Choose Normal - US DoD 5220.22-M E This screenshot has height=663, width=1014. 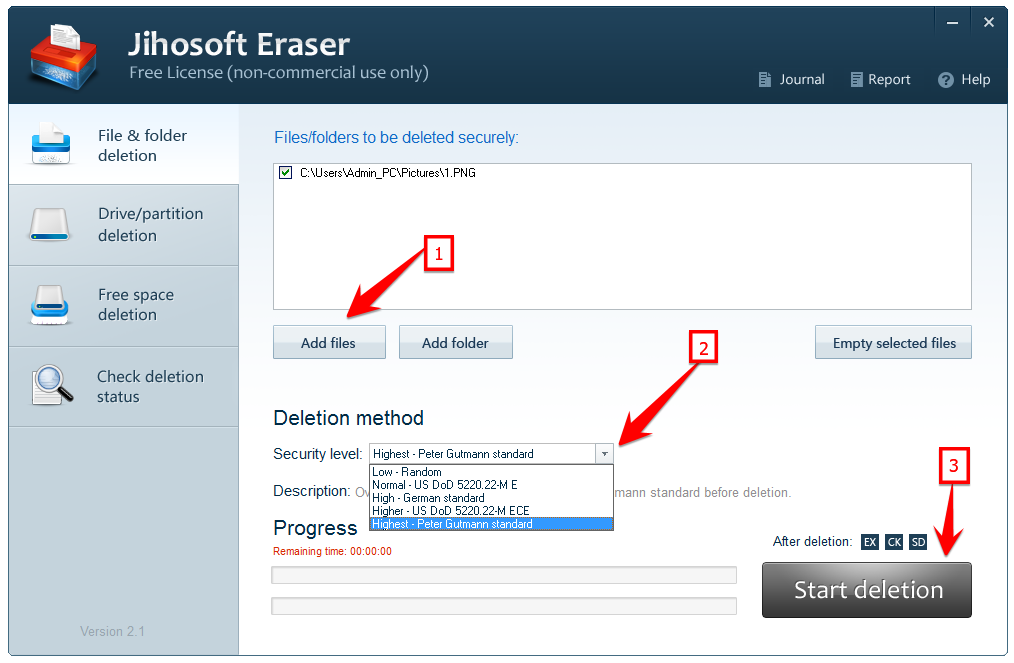pos(440,484)
